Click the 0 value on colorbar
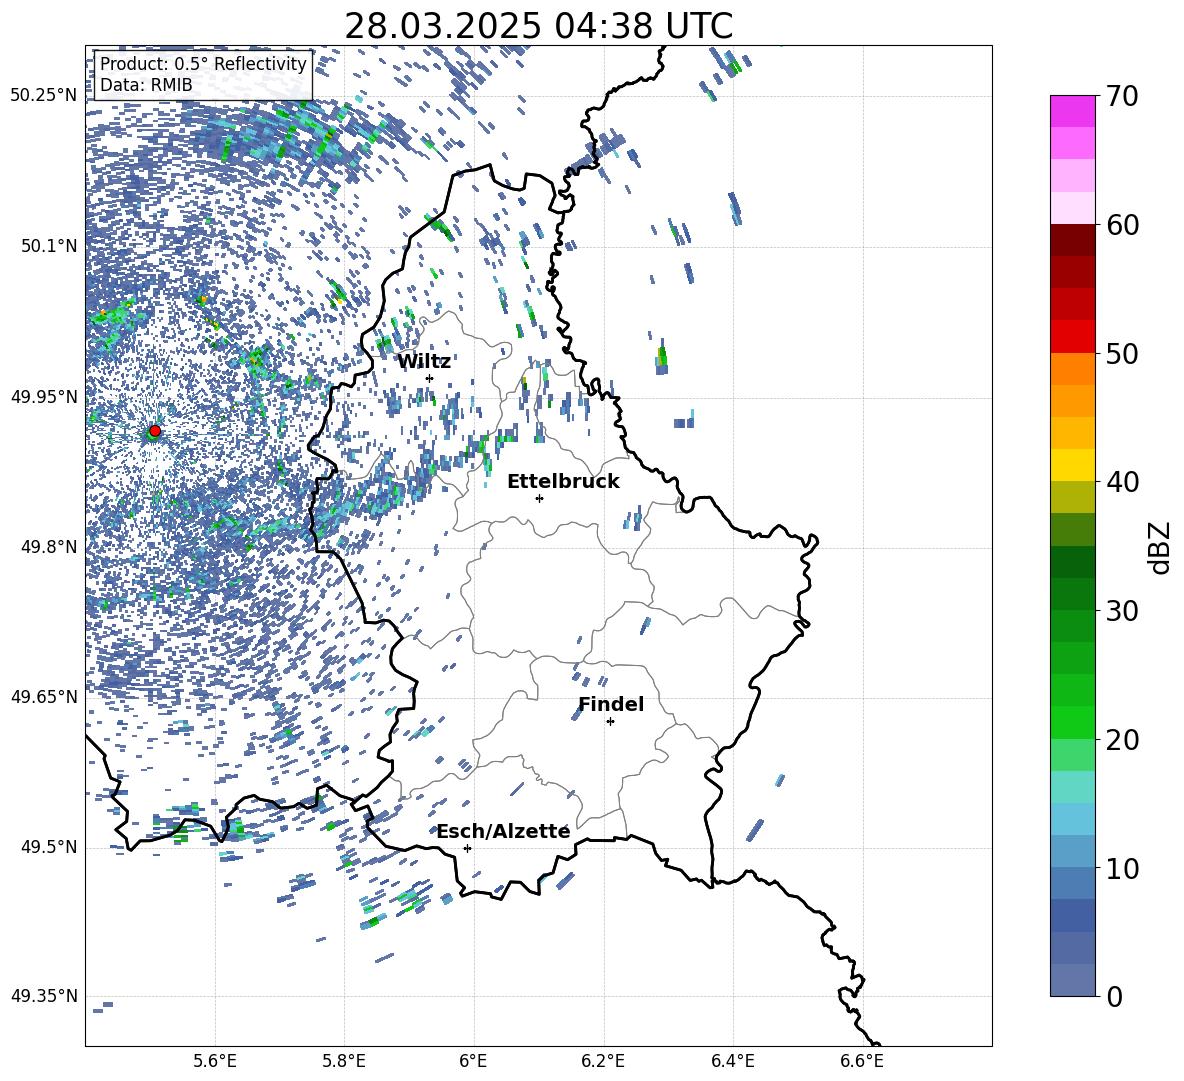 [x=1114, y=997]
